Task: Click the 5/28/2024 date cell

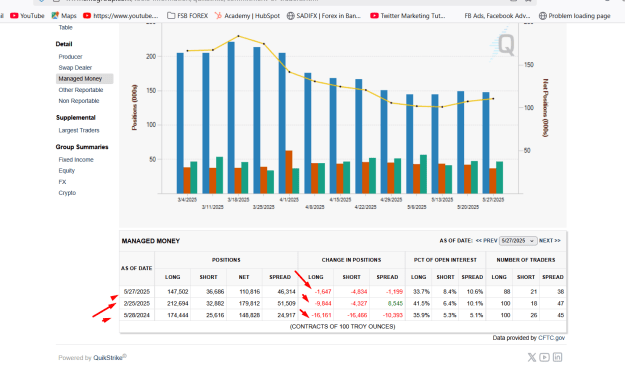Action: point(137,315)
